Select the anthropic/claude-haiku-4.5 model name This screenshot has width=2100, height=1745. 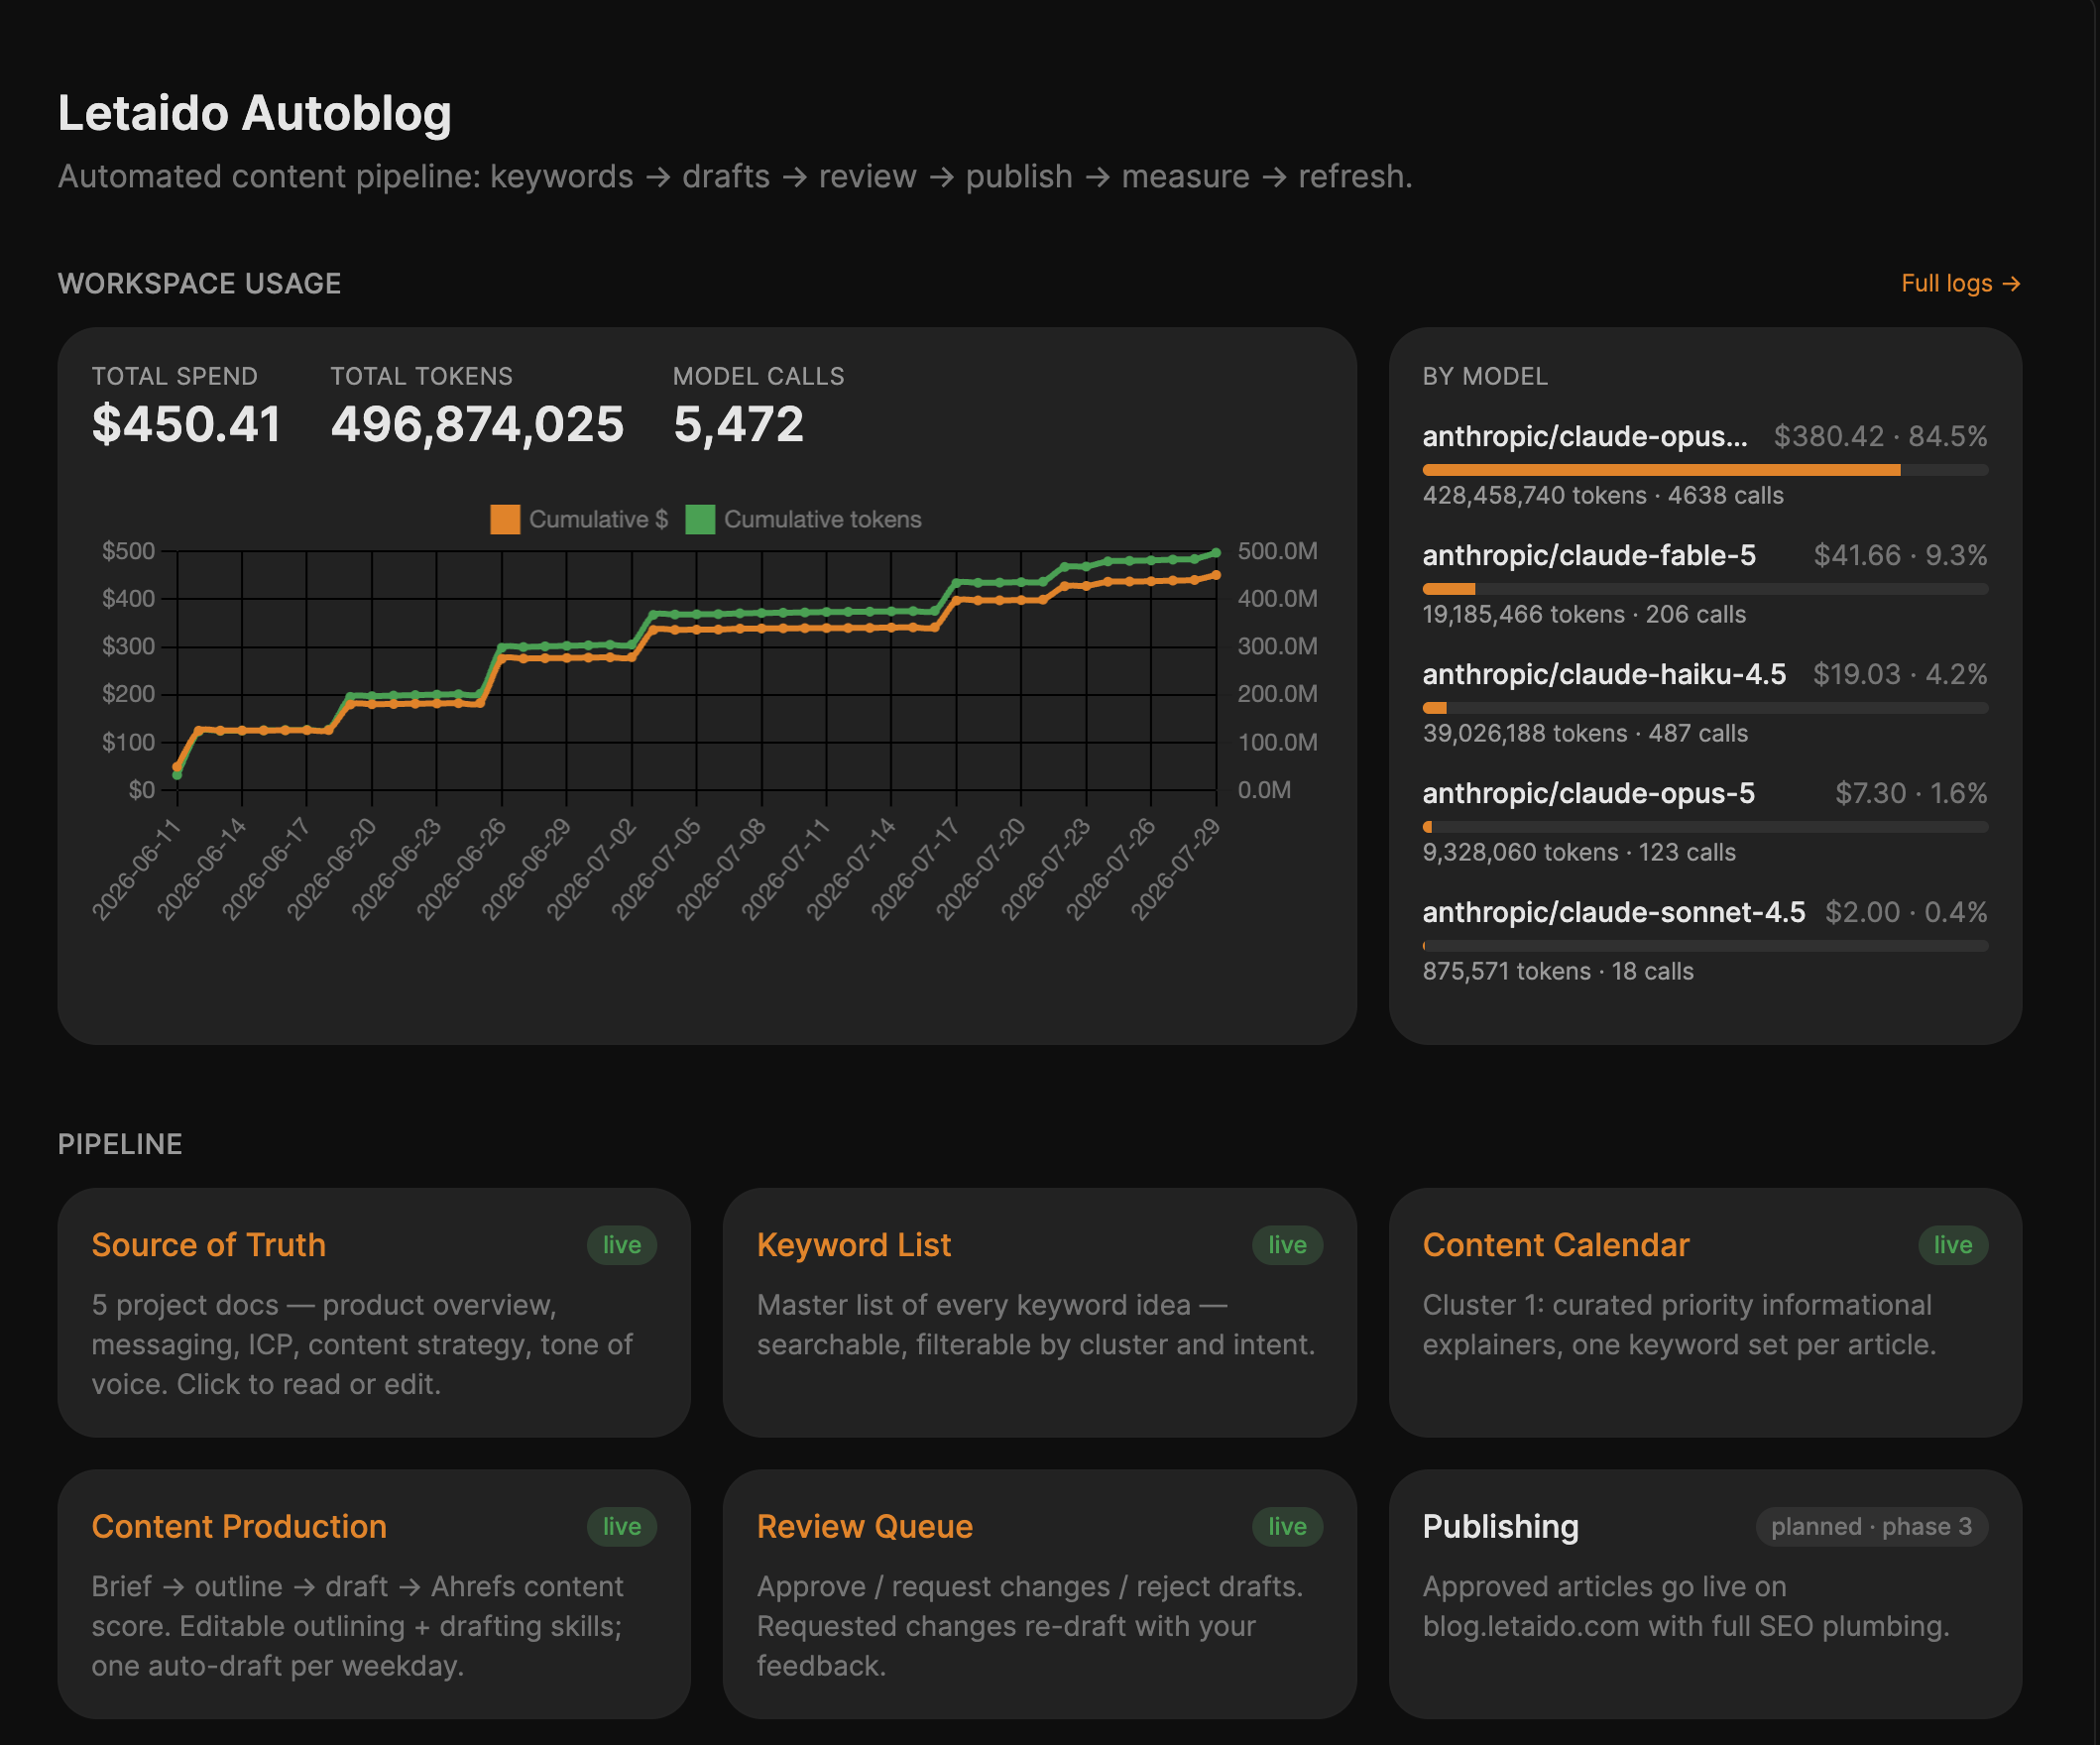point(1604,675)
